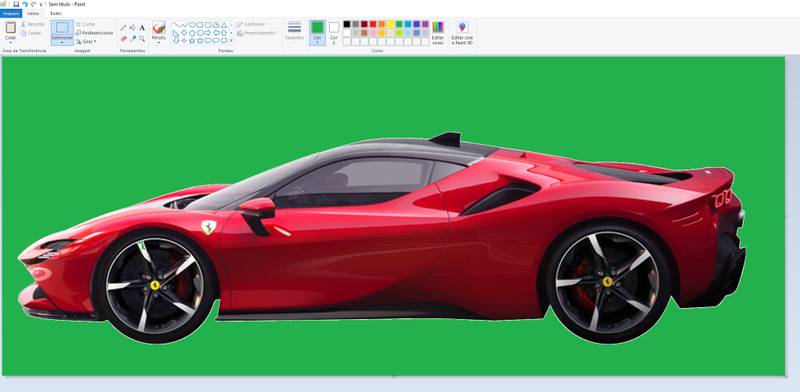Click the Recortar button

coord(33,24)
